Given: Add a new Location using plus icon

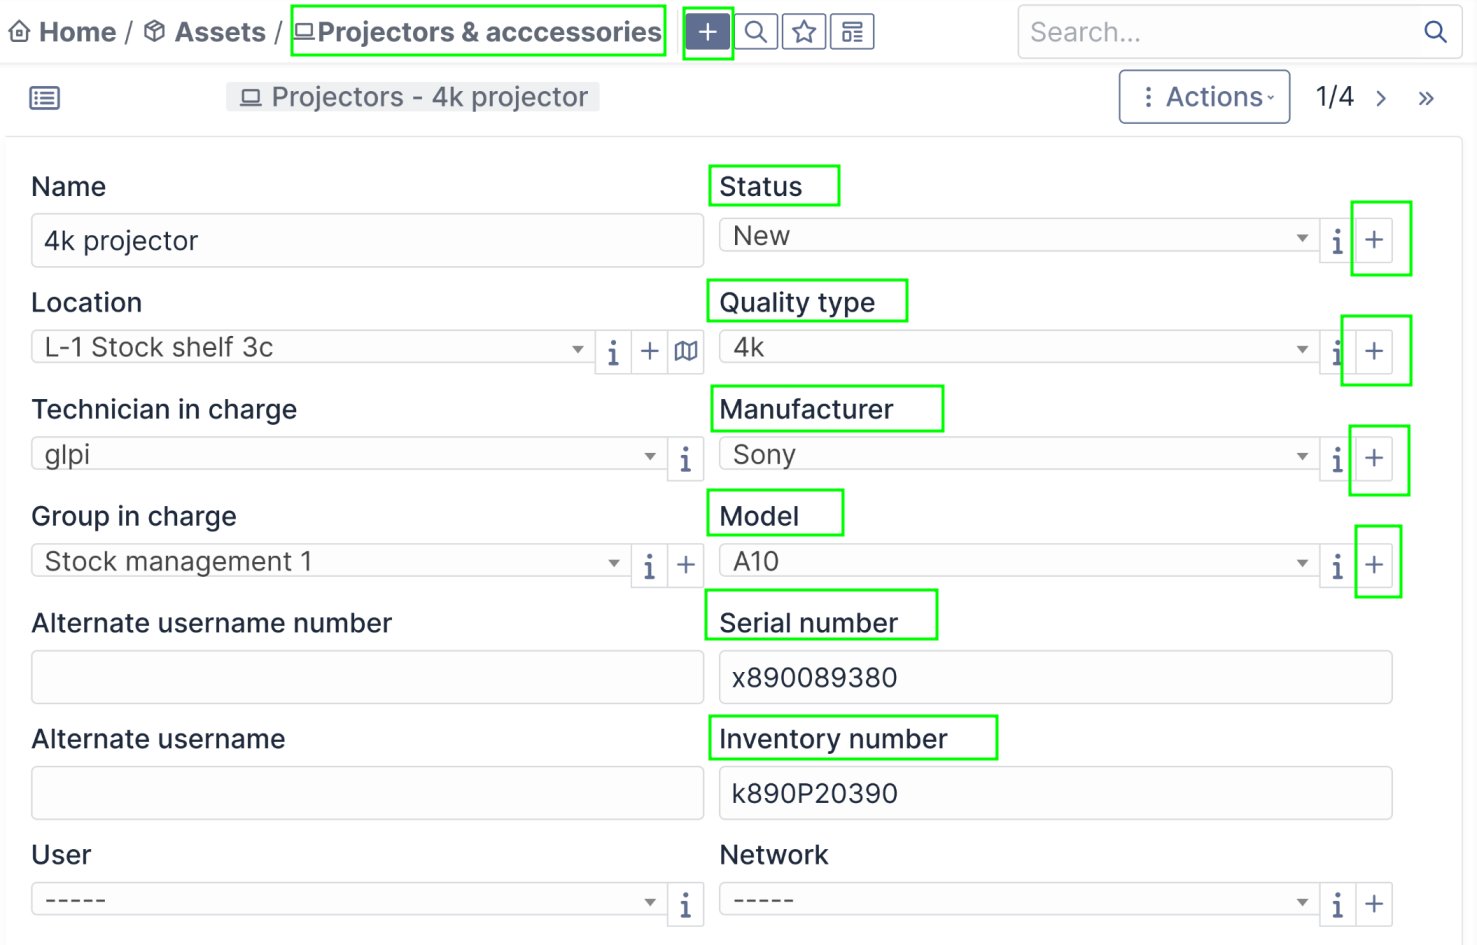Looking at the screenshot, I should pos(650,351).
